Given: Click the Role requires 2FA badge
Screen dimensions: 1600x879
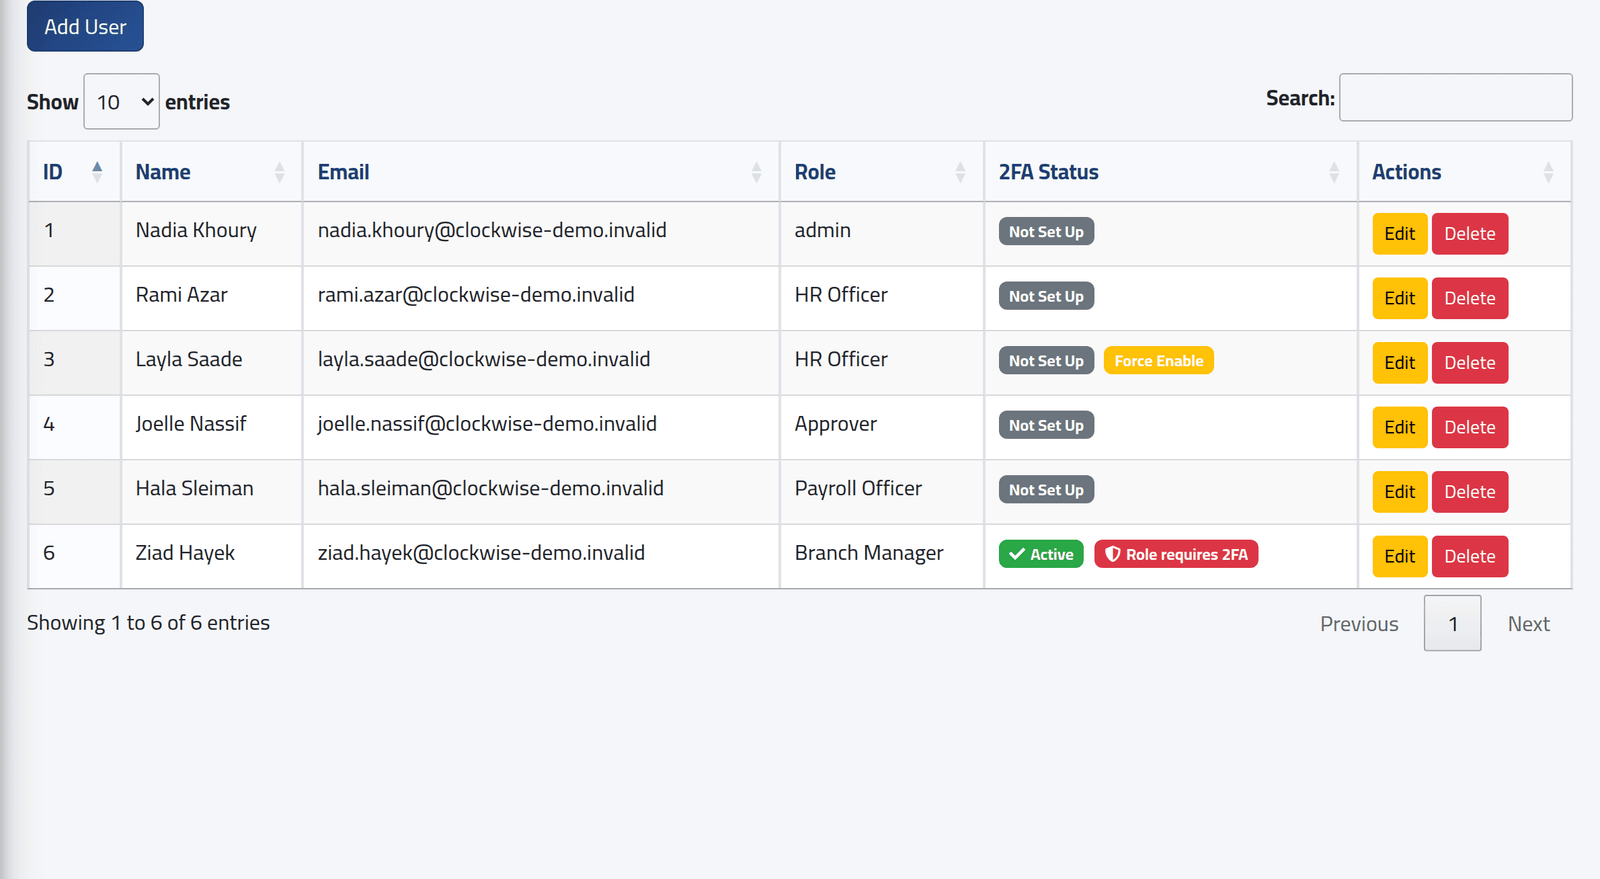Looking at the screenshot, I should (1176, 555).
